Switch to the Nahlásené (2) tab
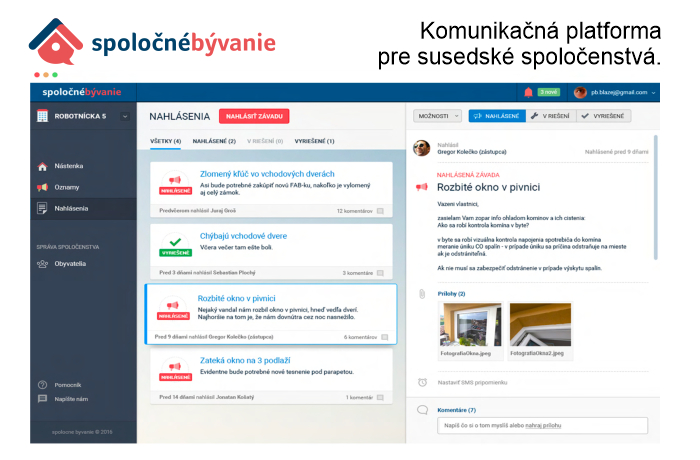 [214, 141]
